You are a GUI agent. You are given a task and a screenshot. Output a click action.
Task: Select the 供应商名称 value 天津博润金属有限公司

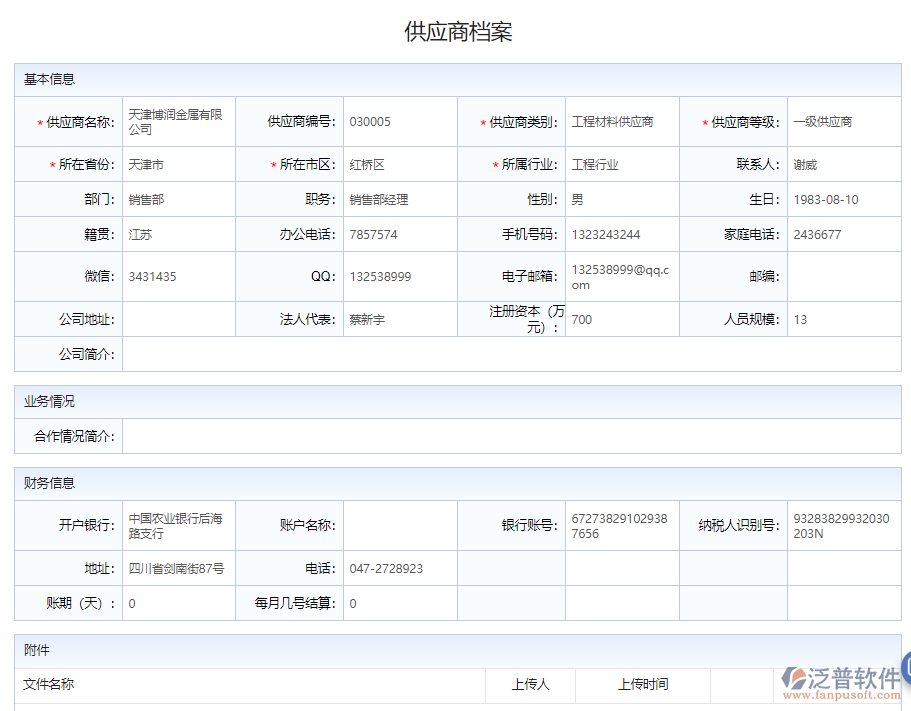175,121
